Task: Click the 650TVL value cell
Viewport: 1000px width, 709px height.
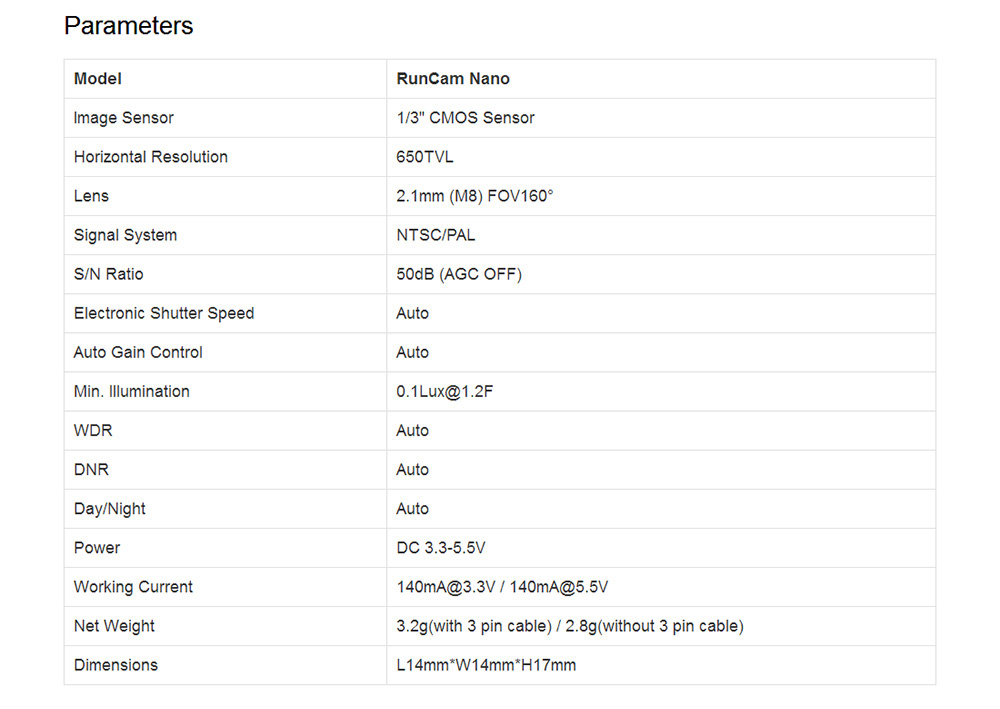Action: coord(661,157)
